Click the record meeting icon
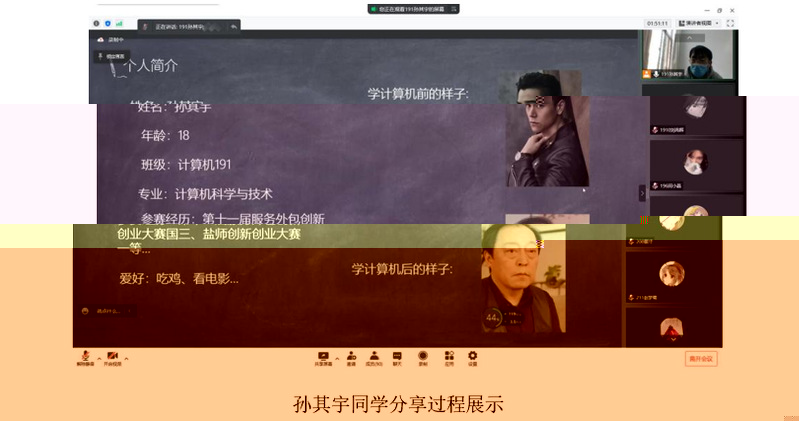 tap(423, 357)
